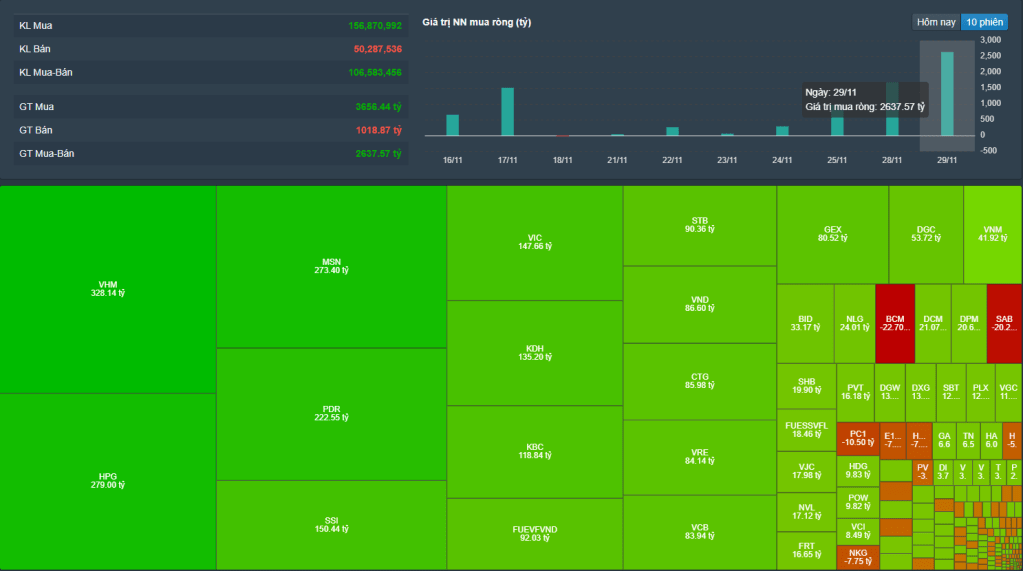Click the VHM treemap tile
Screen dimensions: 1023x571
coord(108,289)
